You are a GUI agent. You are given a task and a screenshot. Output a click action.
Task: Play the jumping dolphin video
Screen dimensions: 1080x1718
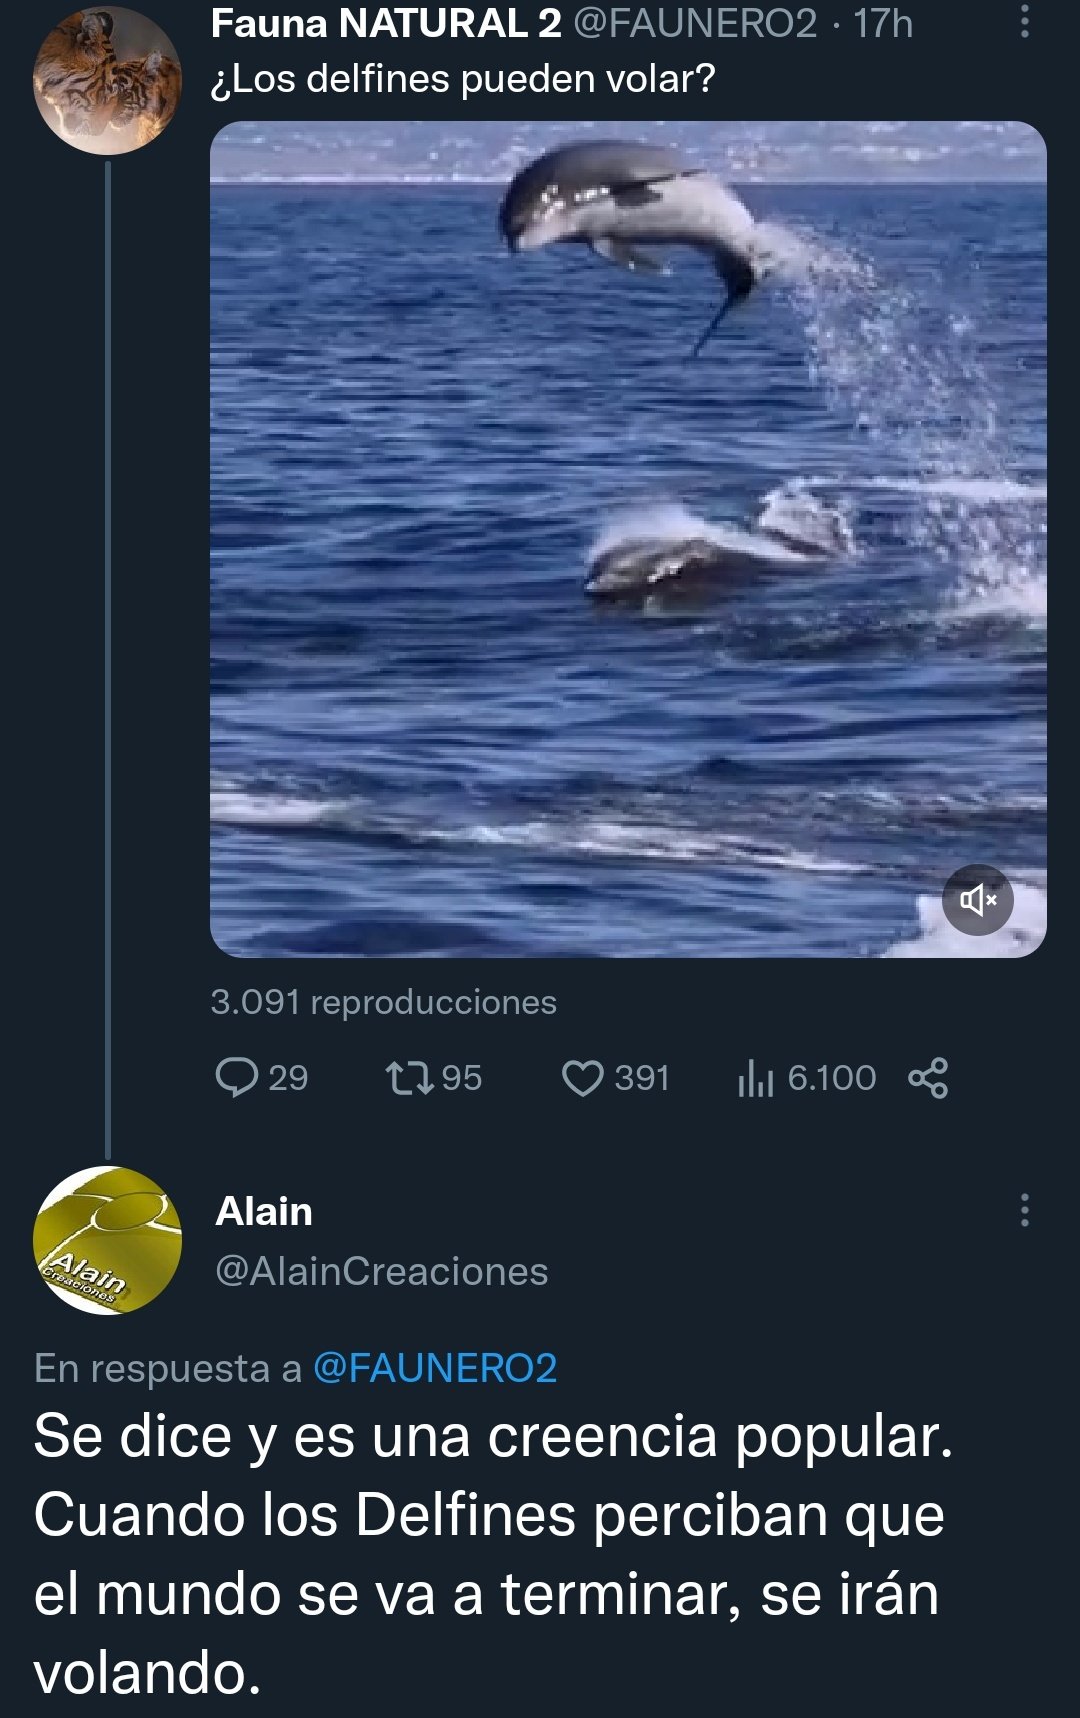[628, 539]
